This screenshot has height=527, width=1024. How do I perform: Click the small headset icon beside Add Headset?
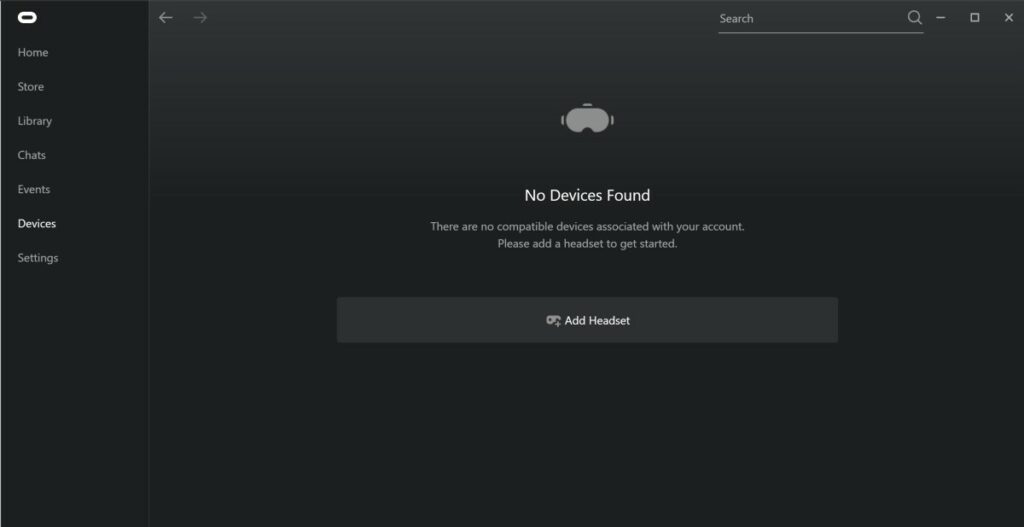(553, 321)
